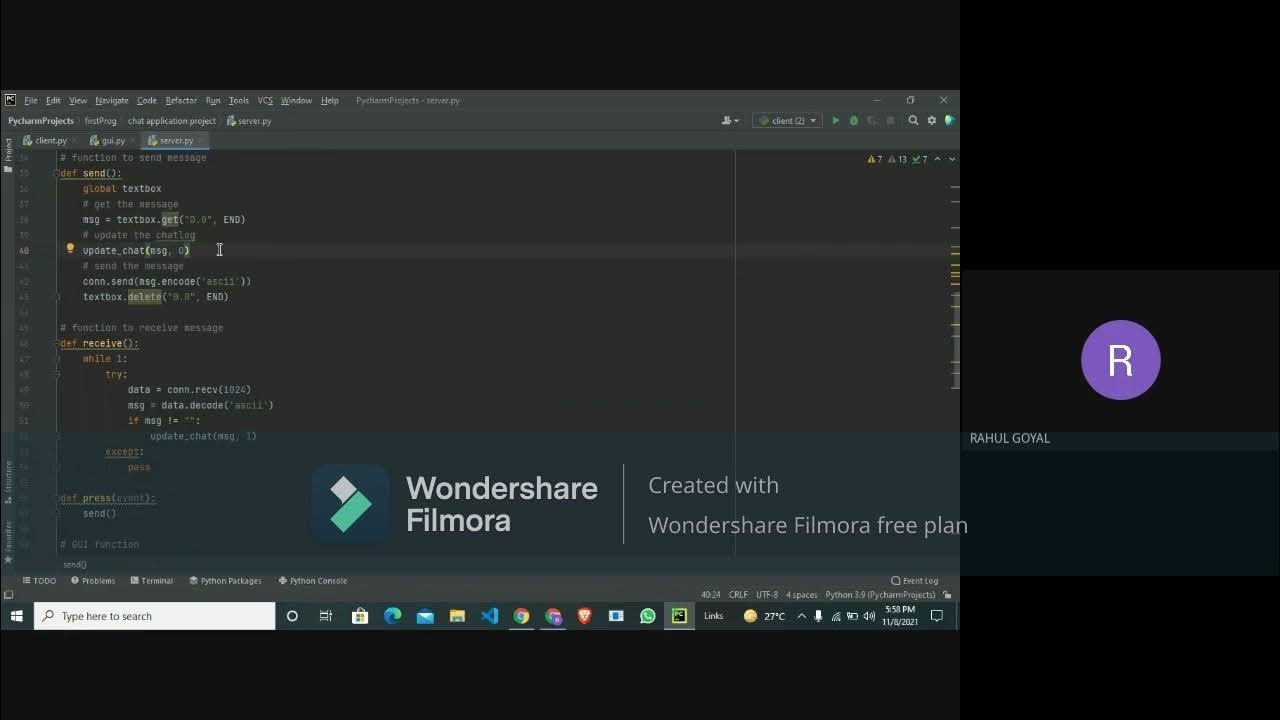Screen dimensions: 1280x720
Task: Open the Python Console tool window
Action: click(313, 581)
